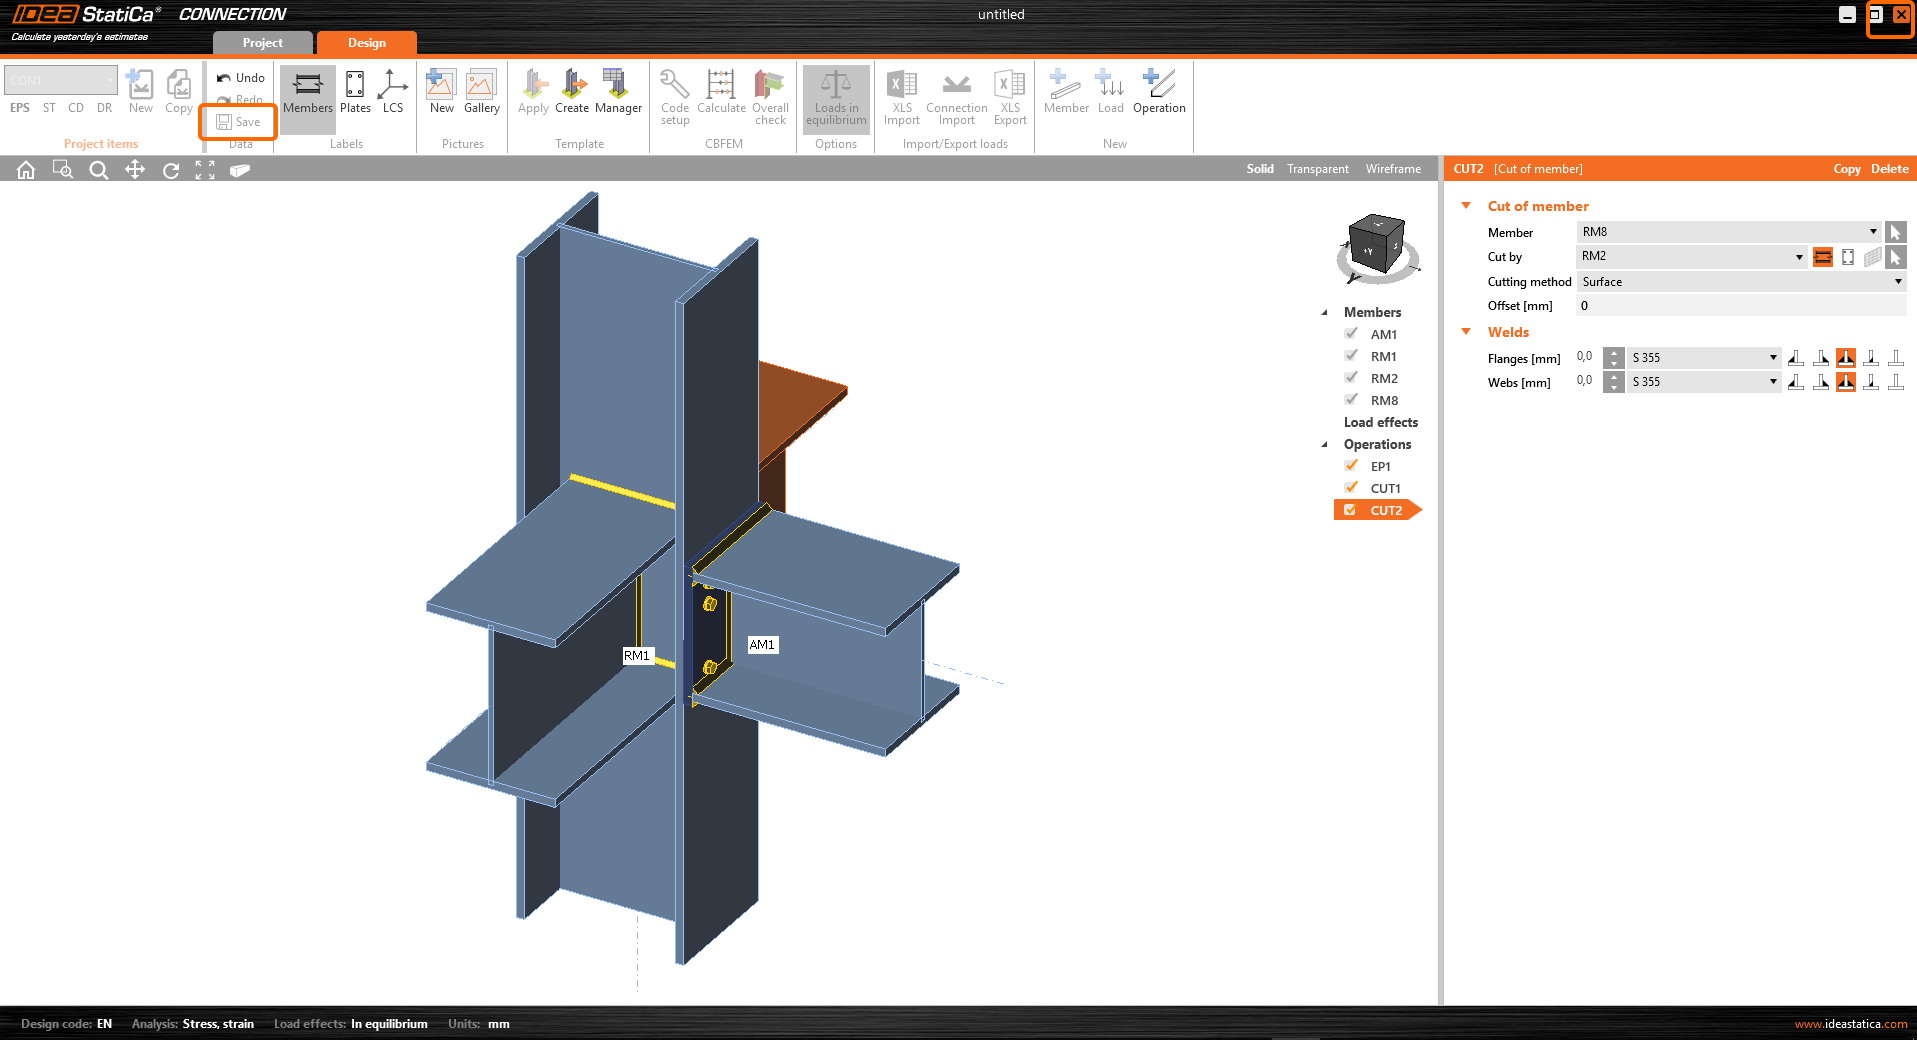Click the Delete button for CUT2
This screenshot has width=1917, height=1040.
[1889, 169]
